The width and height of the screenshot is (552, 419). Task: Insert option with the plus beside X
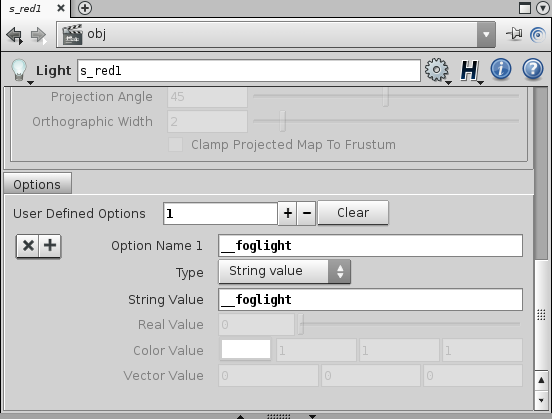point(50,245)
